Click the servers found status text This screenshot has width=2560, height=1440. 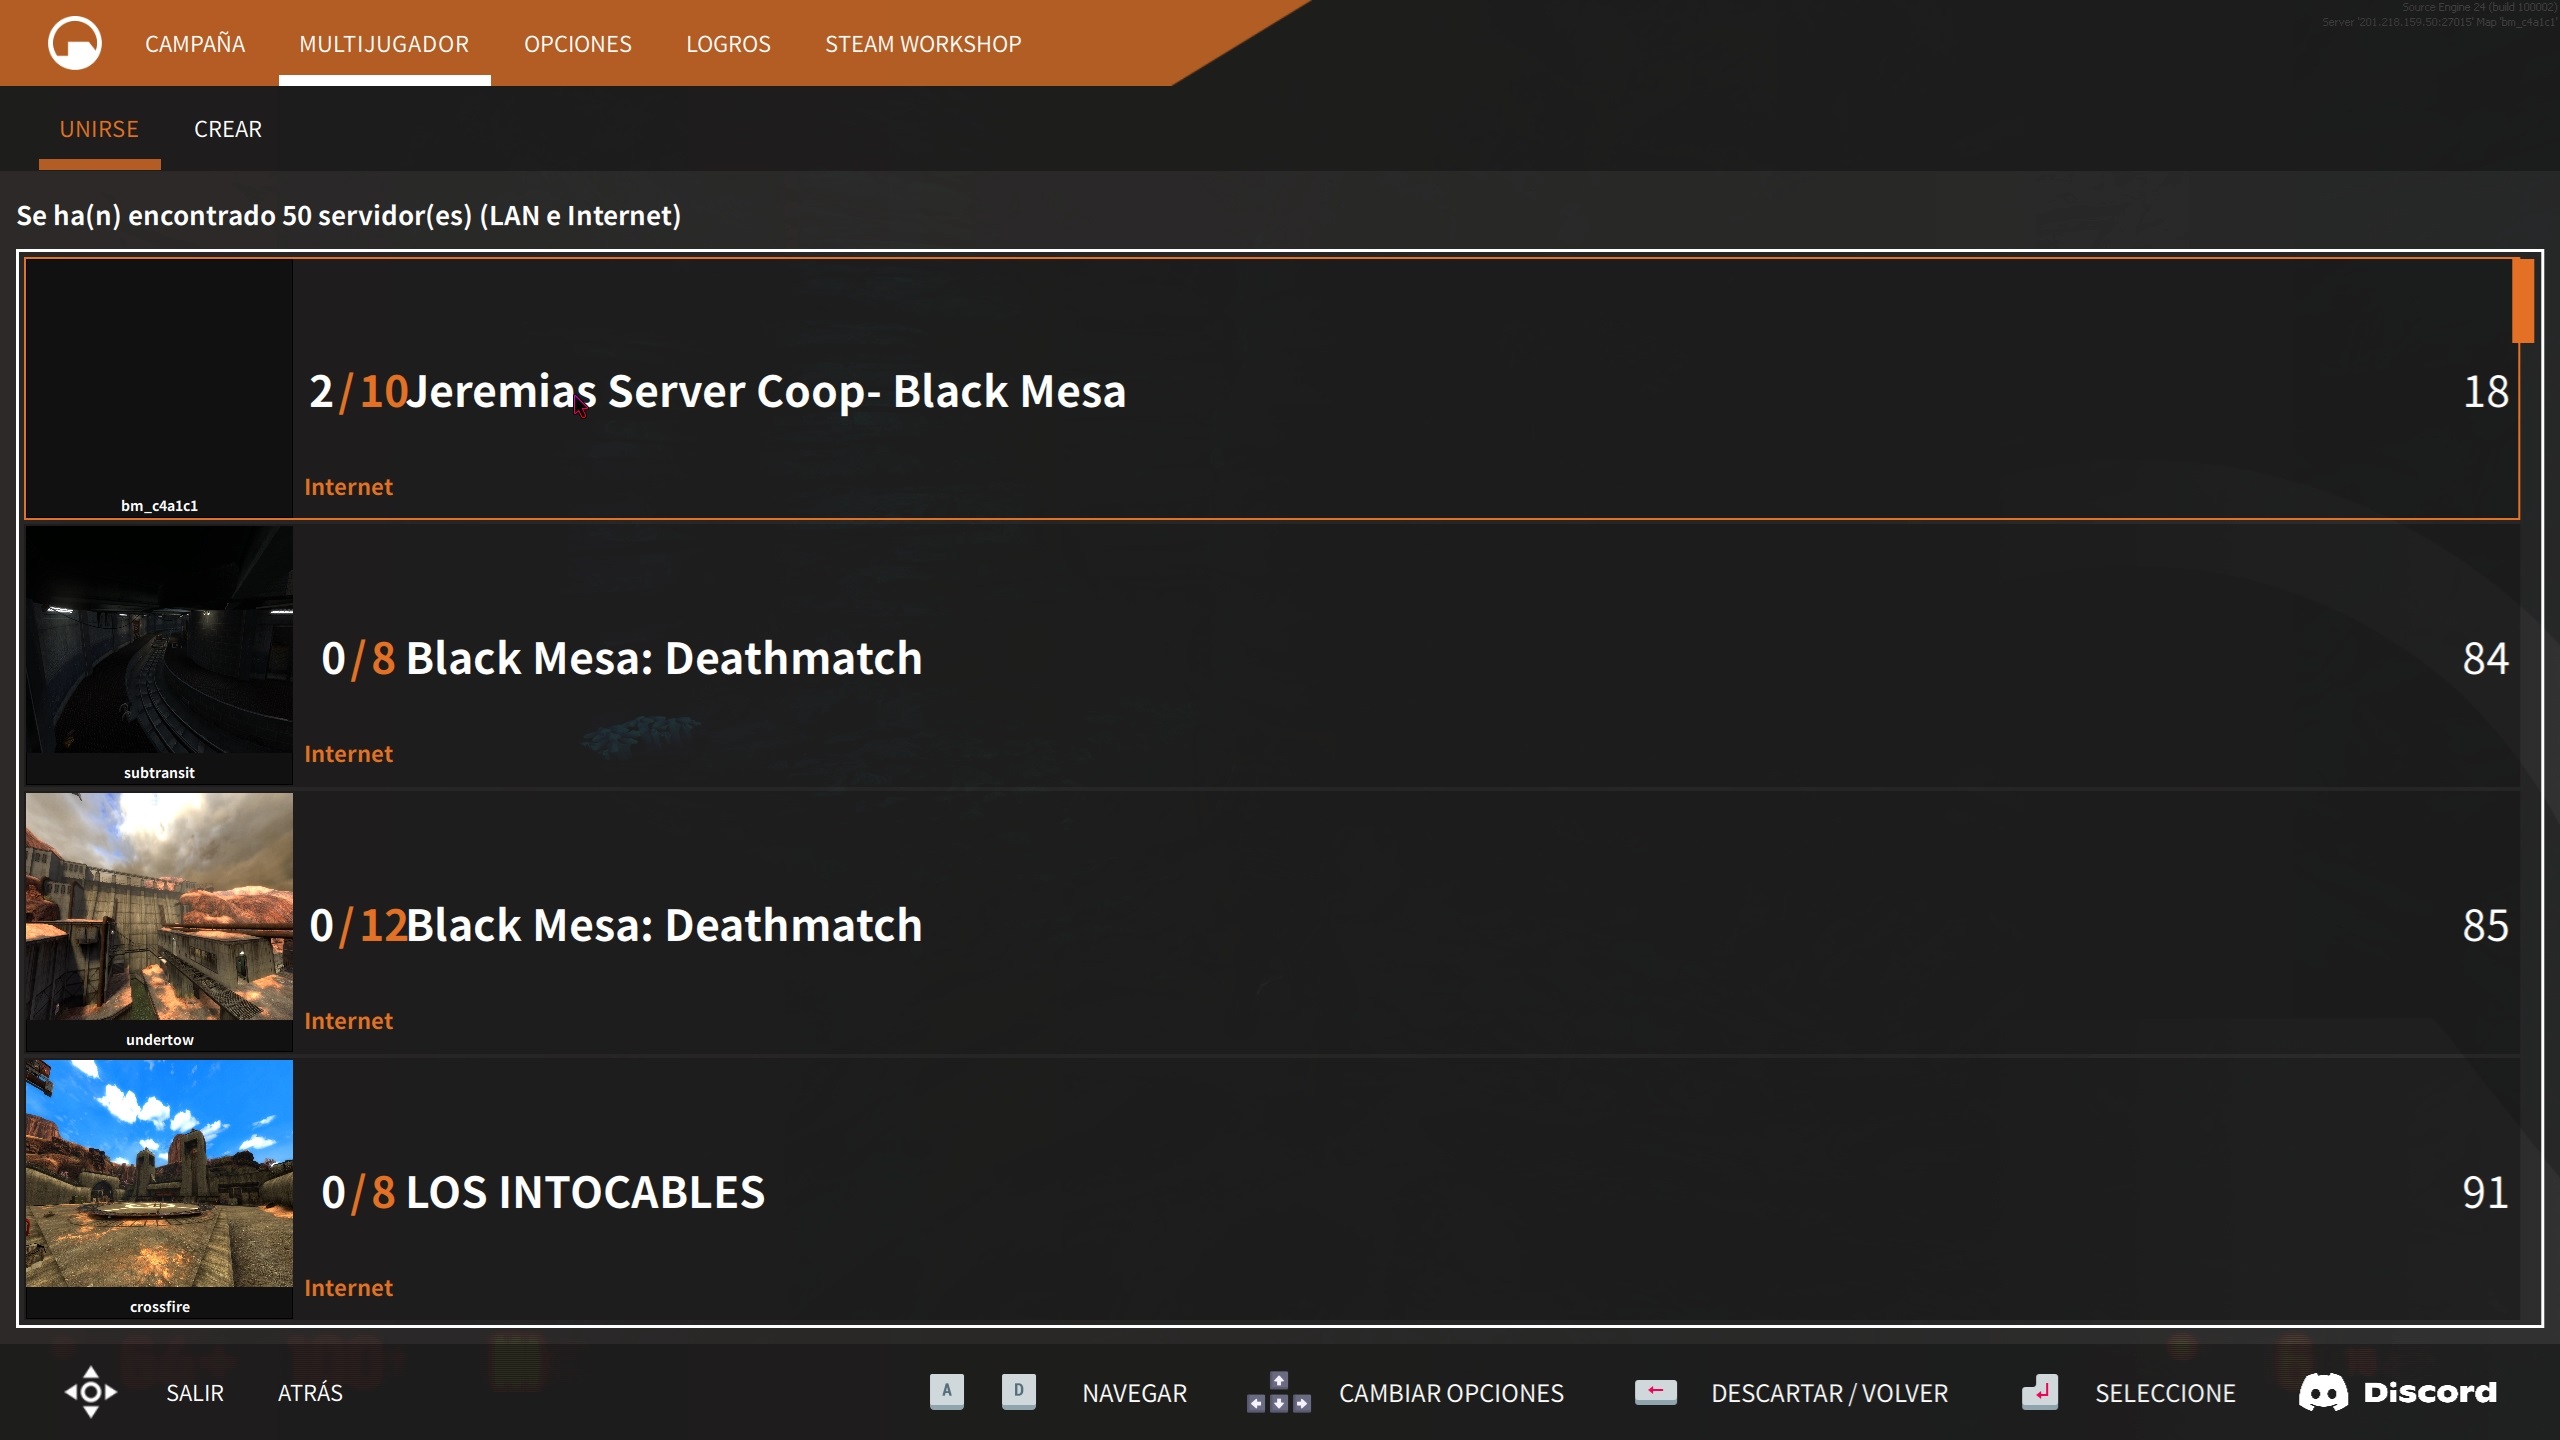click(349, 215)
